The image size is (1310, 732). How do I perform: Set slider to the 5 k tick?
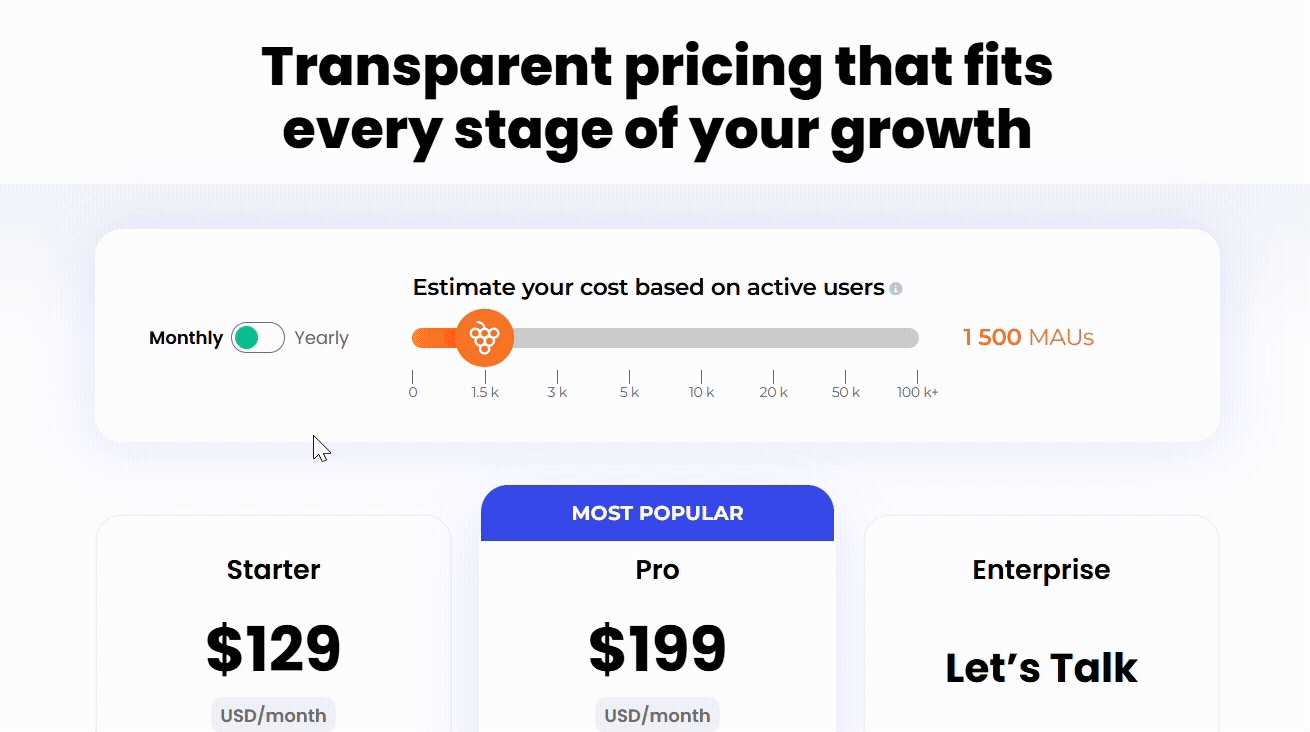pos(629,392)
